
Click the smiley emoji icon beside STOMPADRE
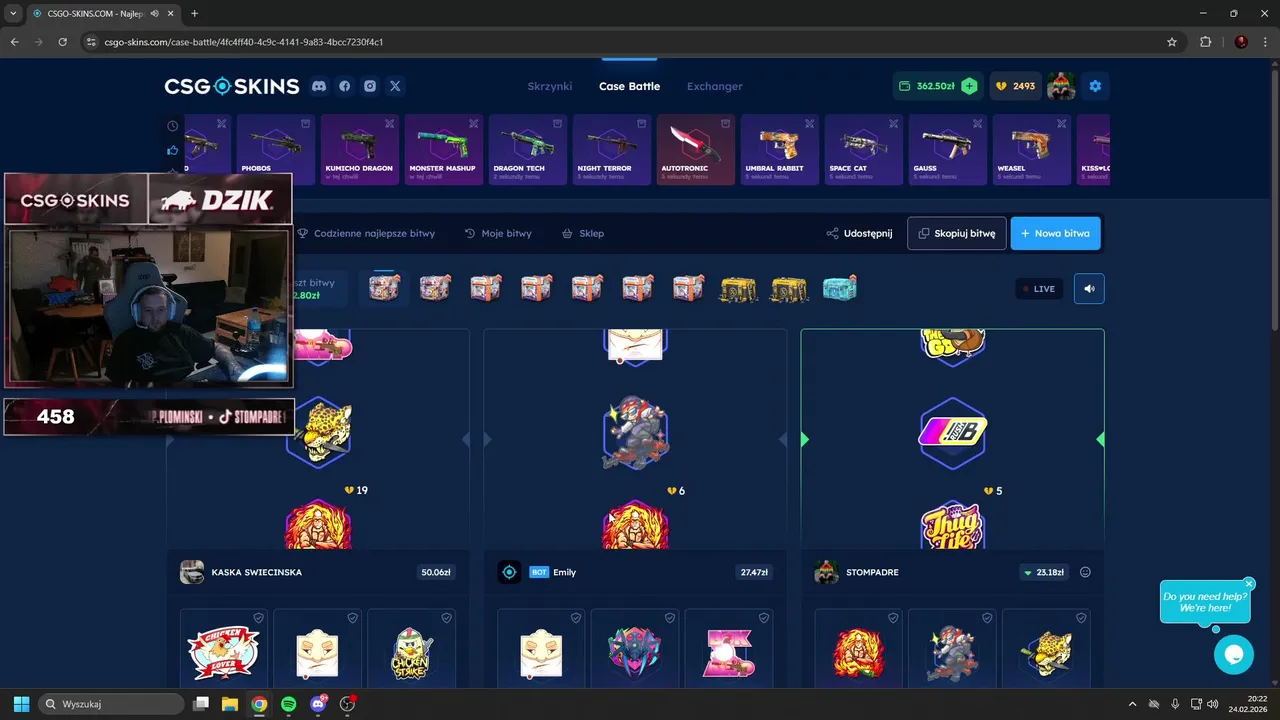click(1085, 572)
